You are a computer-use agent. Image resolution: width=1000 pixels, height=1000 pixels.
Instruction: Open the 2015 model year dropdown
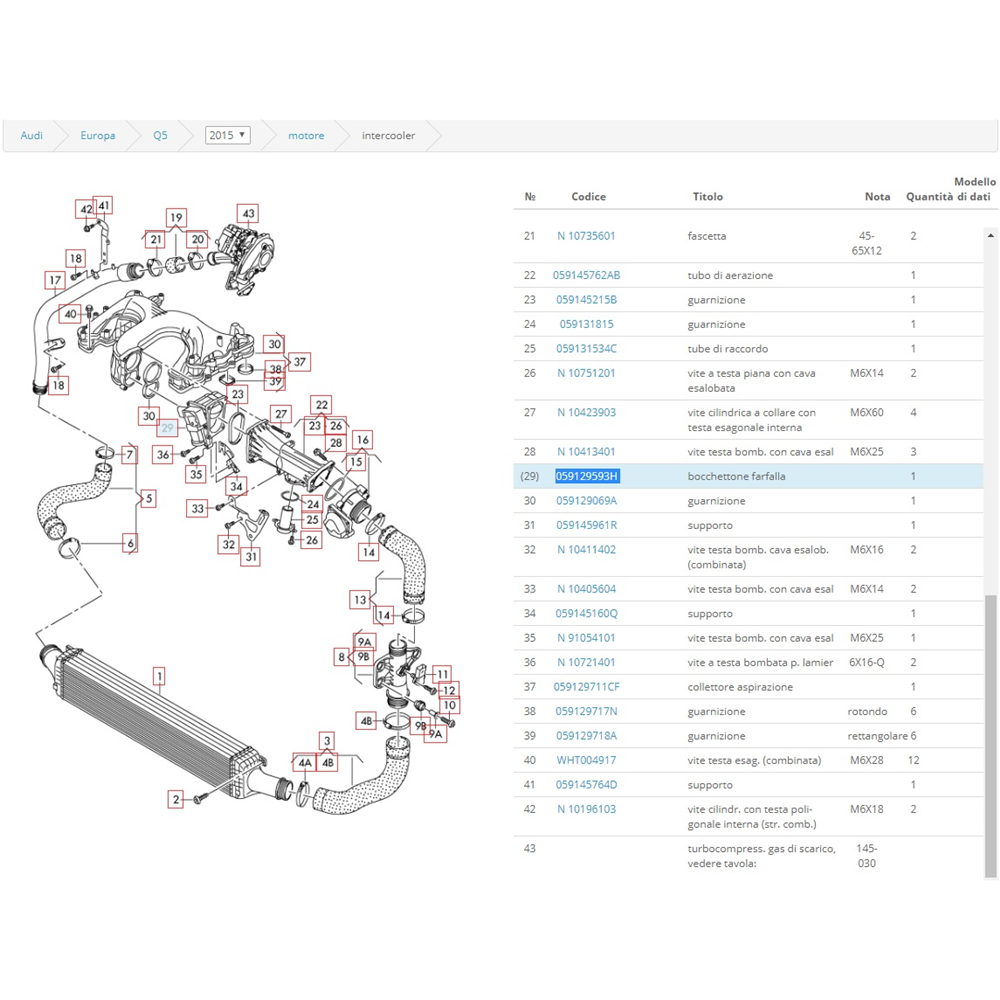227,135
